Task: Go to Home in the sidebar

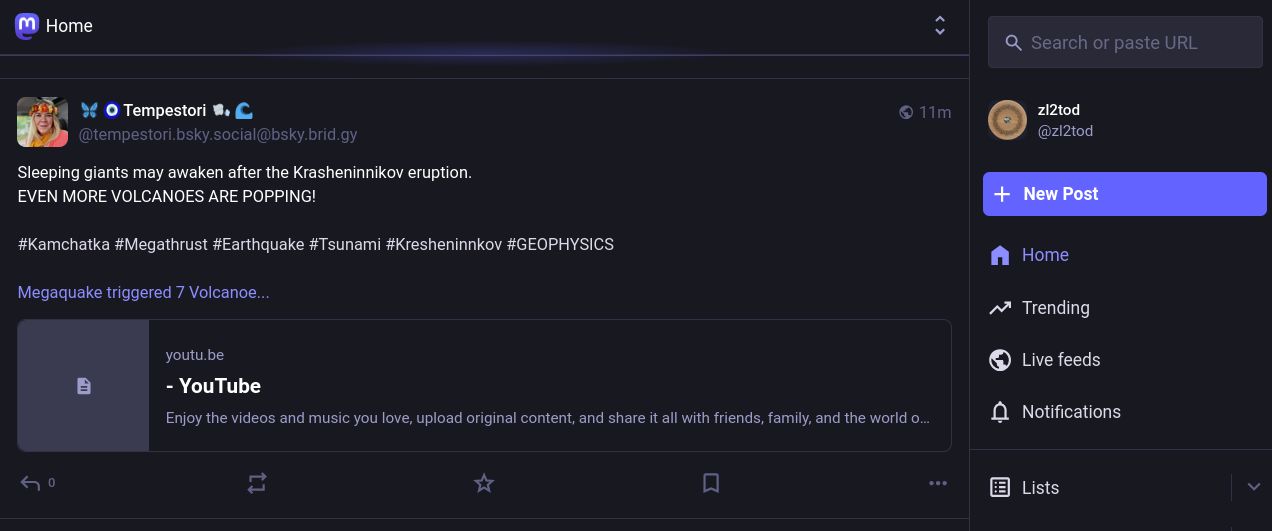Action: (1045, 255)
